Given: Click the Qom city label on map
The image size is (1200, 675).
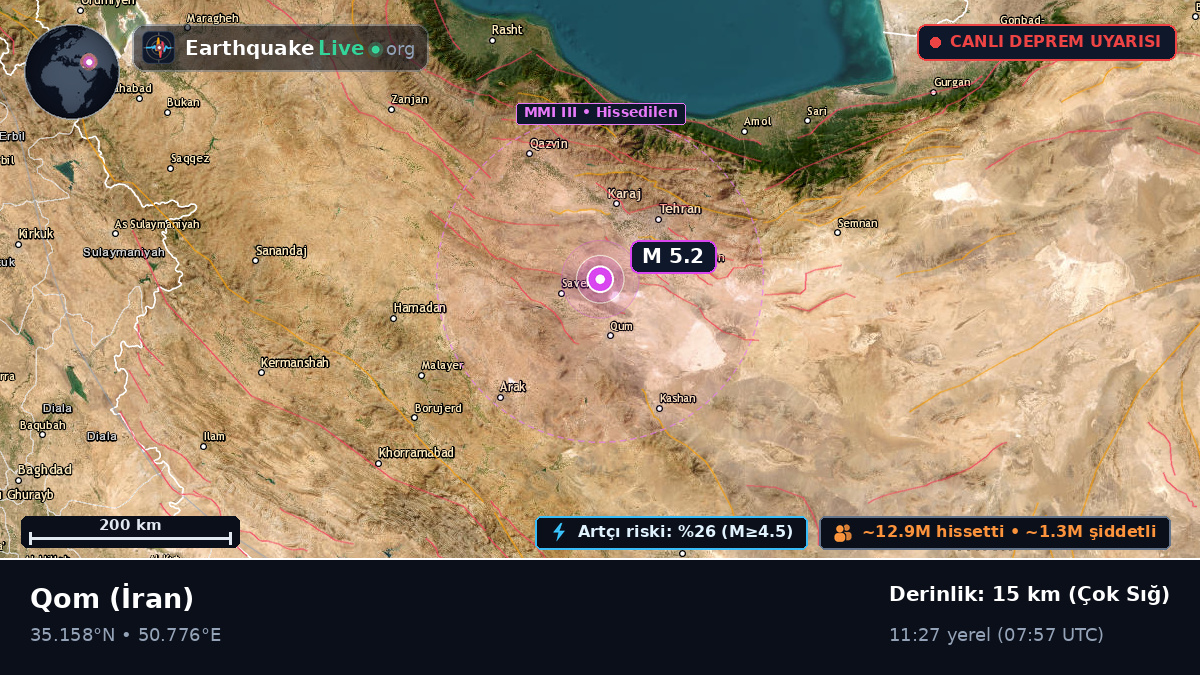Looking at the screenshot, I should click(621, 326).
